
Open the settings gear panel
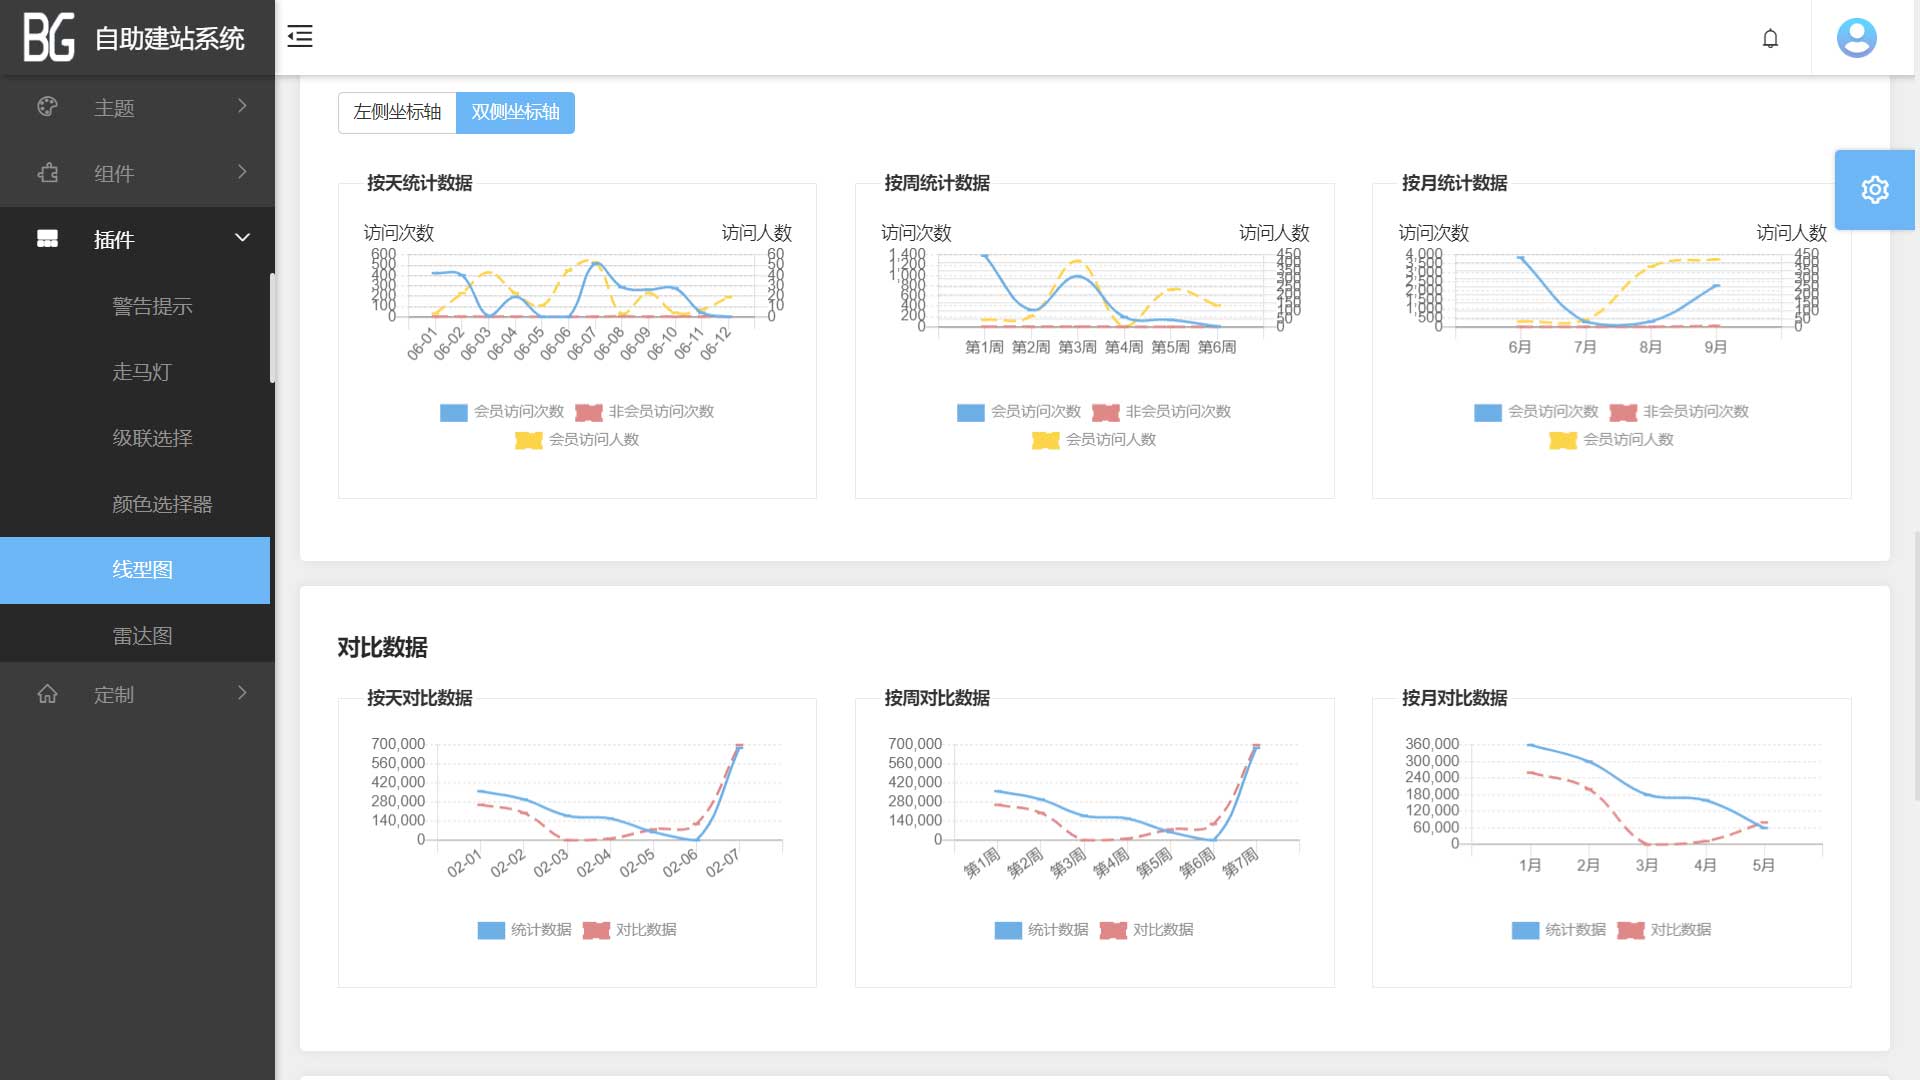point(1874,190)
